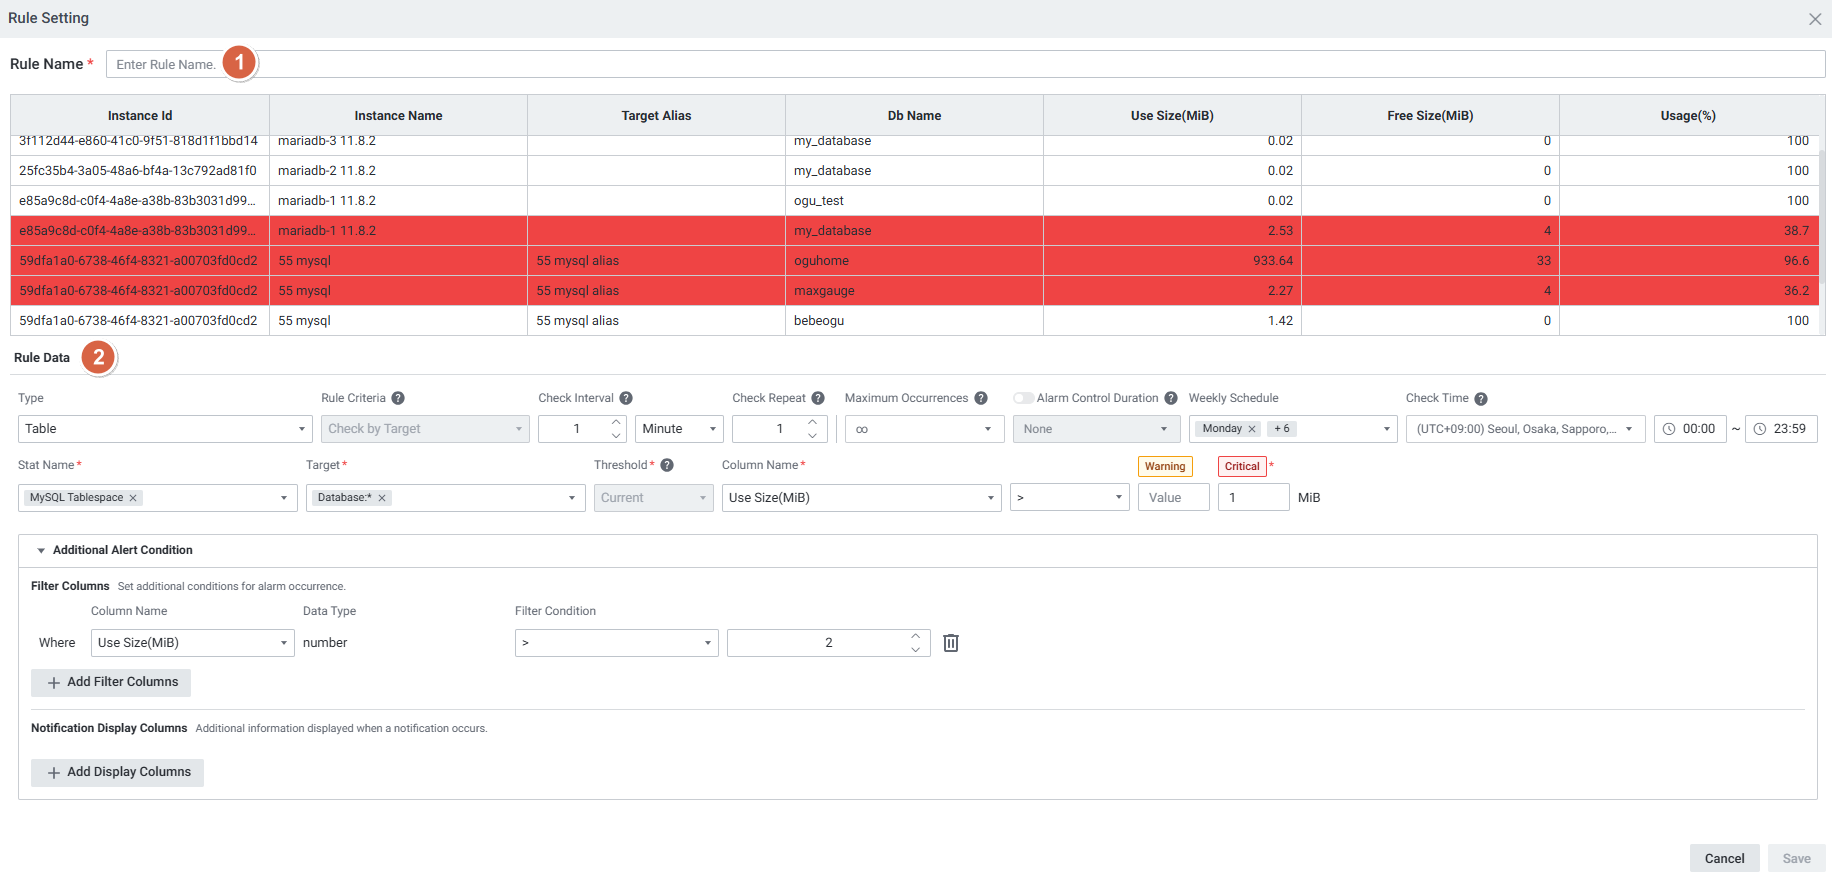This screenshot has height=874, width=1832.
Task: Remove the Monday schedule tag
Action: (x=1251, y=429)
